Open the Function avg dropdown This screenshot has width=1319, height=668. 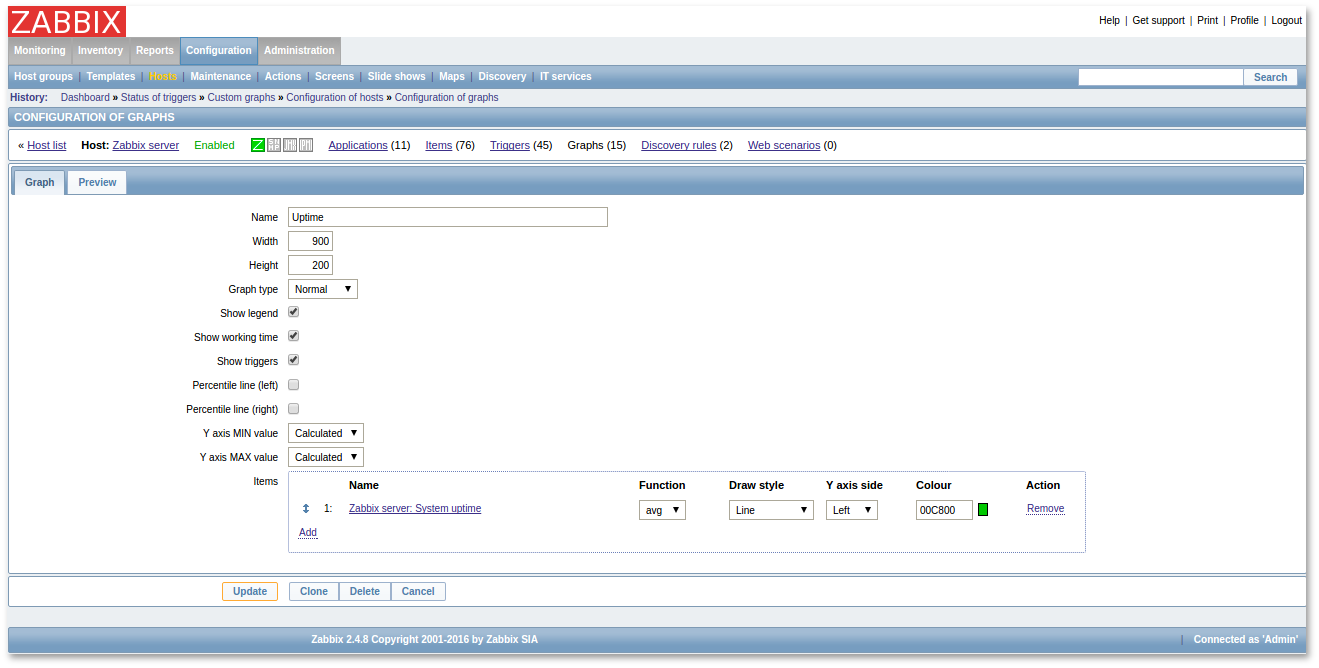pos(662,510)
